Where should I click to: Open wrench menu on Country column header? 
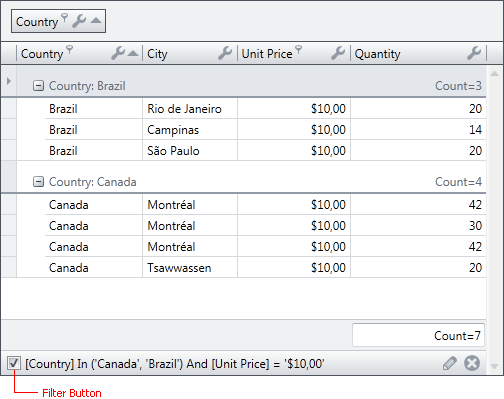tap(118, 53)
